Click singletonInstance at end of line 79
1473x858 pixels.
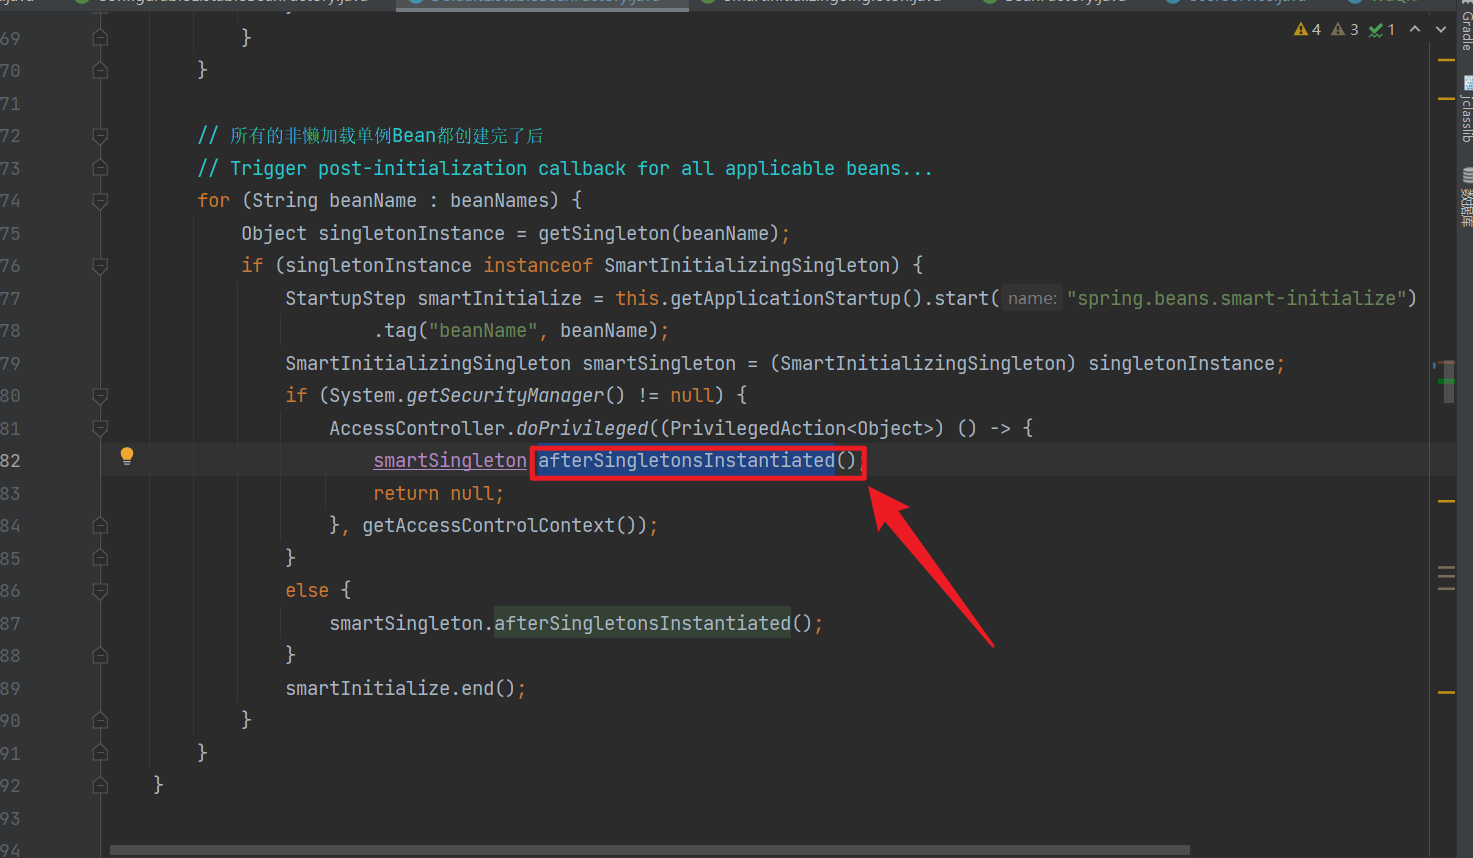(x=1181, y=364)
